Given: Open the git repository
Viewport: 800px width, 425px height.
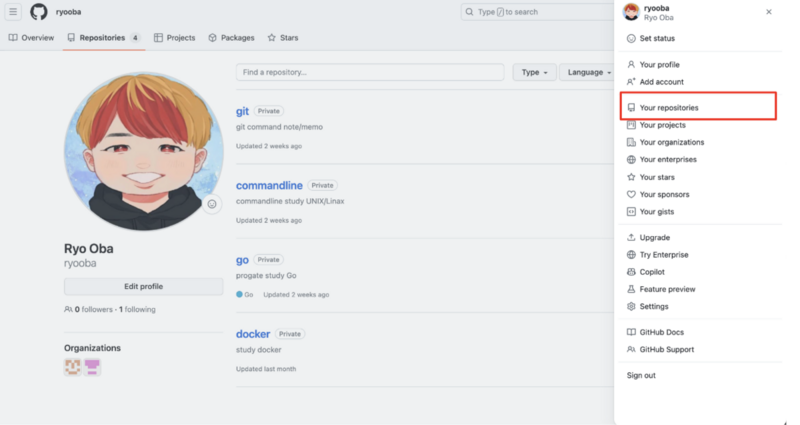Looking at the screenshot, I should click(242, 111).
